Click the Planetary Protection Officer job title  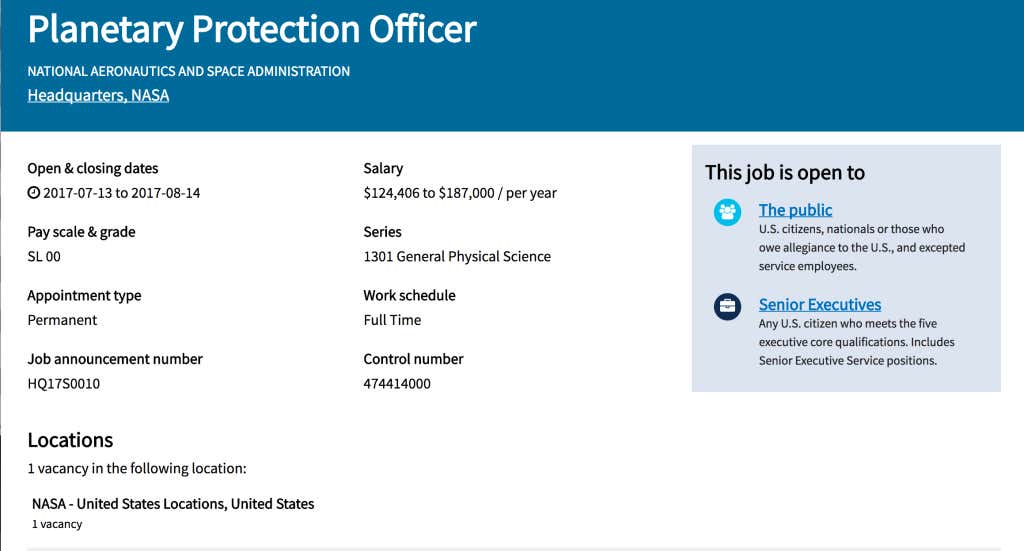(x=252, y=30)
